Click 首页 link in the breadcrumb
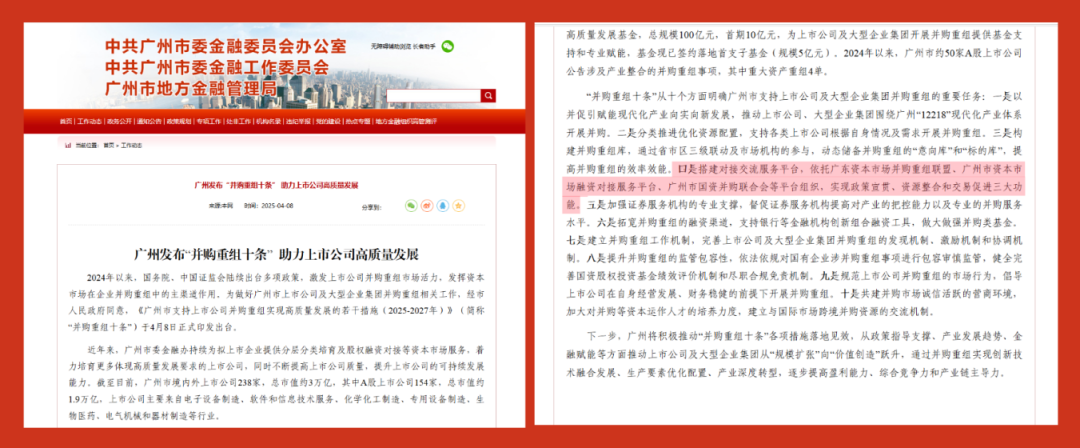 click(108, 145)
